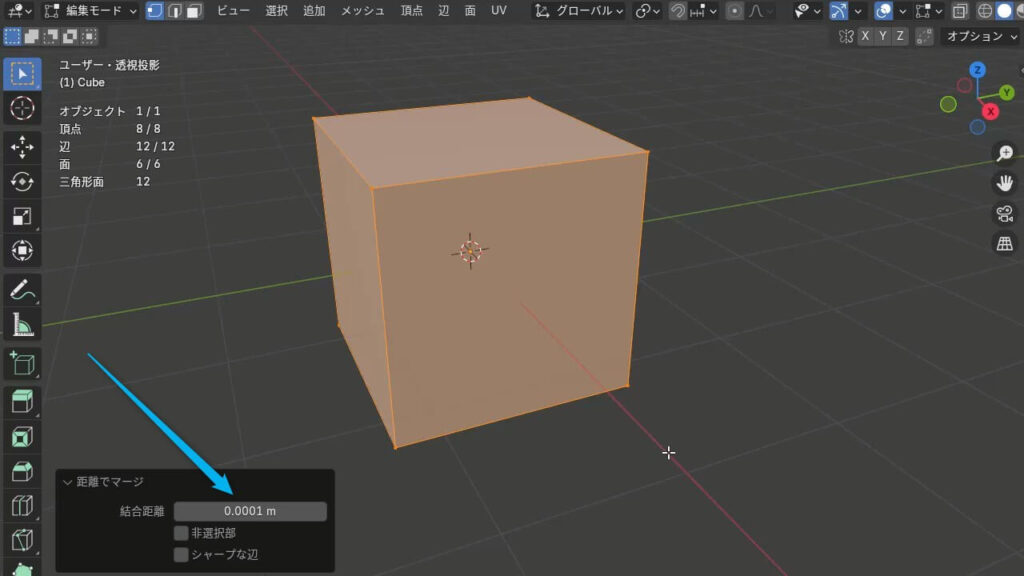Enable edge select mode
Viewport: 1024px width, 576px height.
pyautogui.click(x=174, y=11)
